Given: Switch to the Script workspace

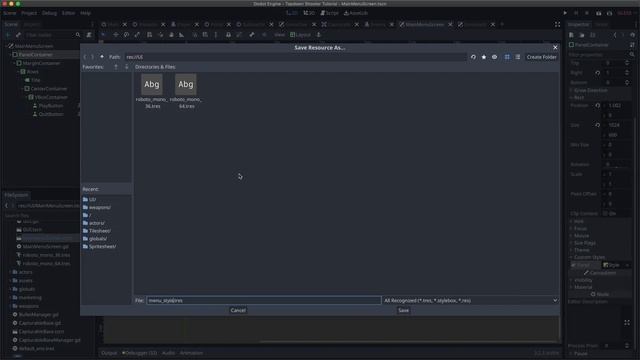Looking at the screenshot, I should 330,13.
